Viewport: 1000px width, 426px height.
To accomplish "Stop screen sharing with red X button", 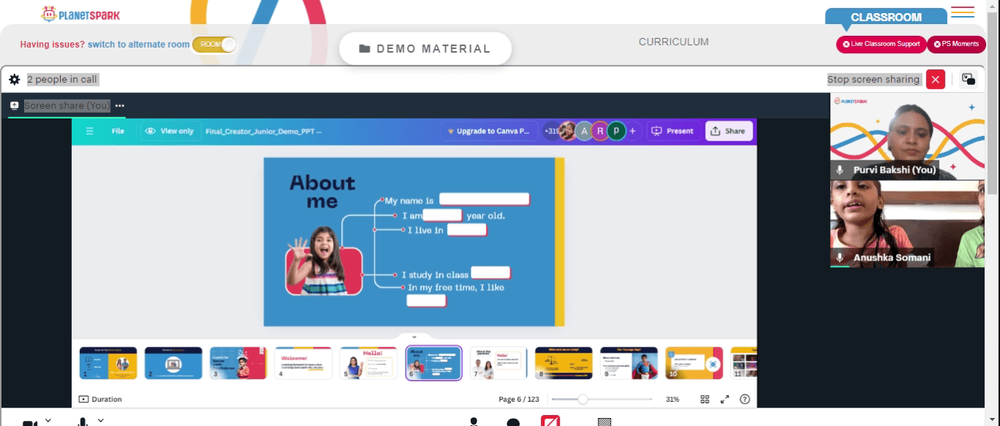I will [935, 80].
